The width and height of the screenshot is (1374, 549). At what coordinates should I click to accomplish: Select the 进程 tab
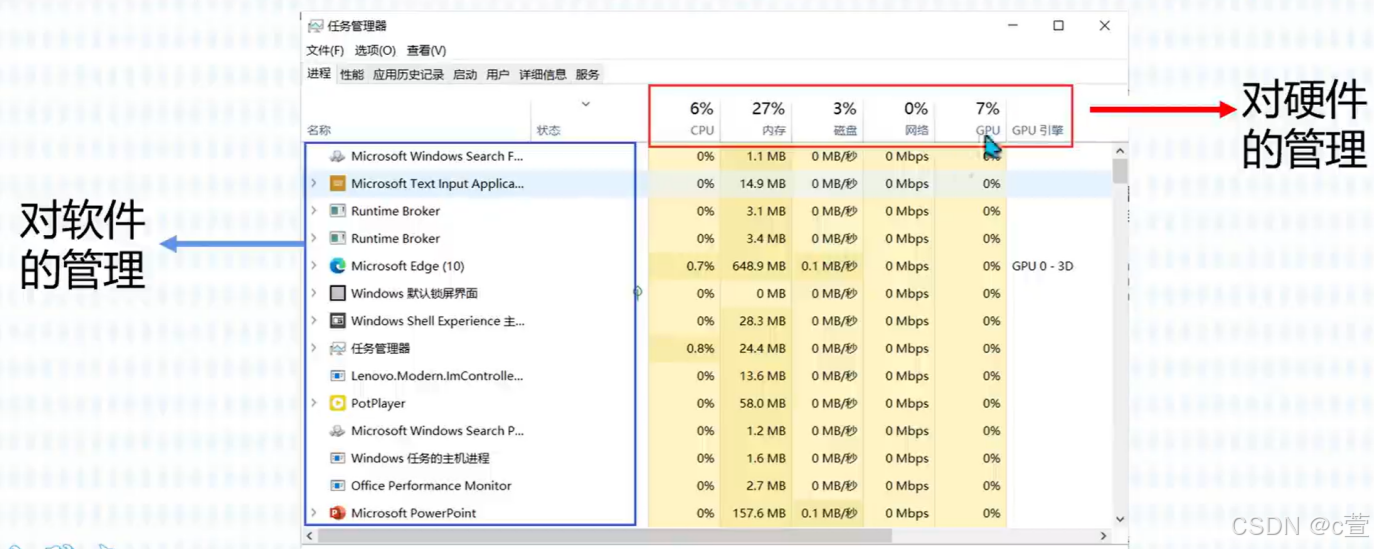pos(319,74)
